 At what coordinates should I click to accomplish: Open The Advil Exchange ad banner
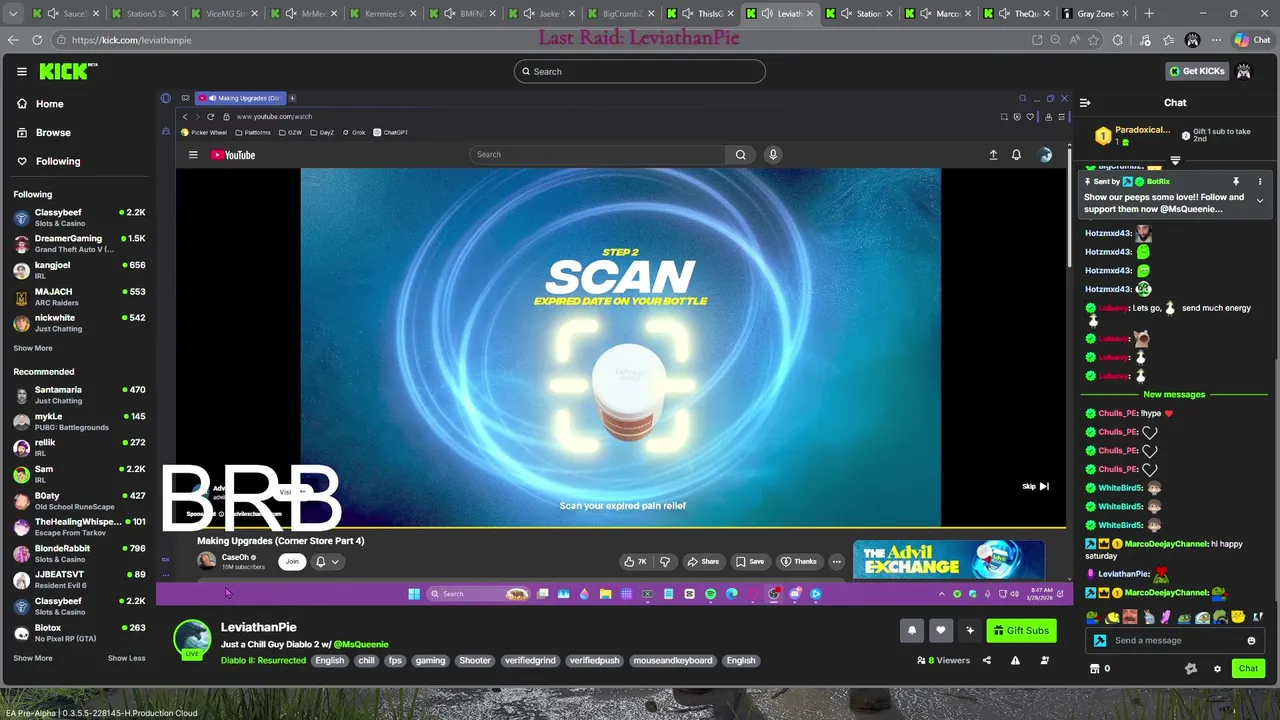click(x=948, y=560)
